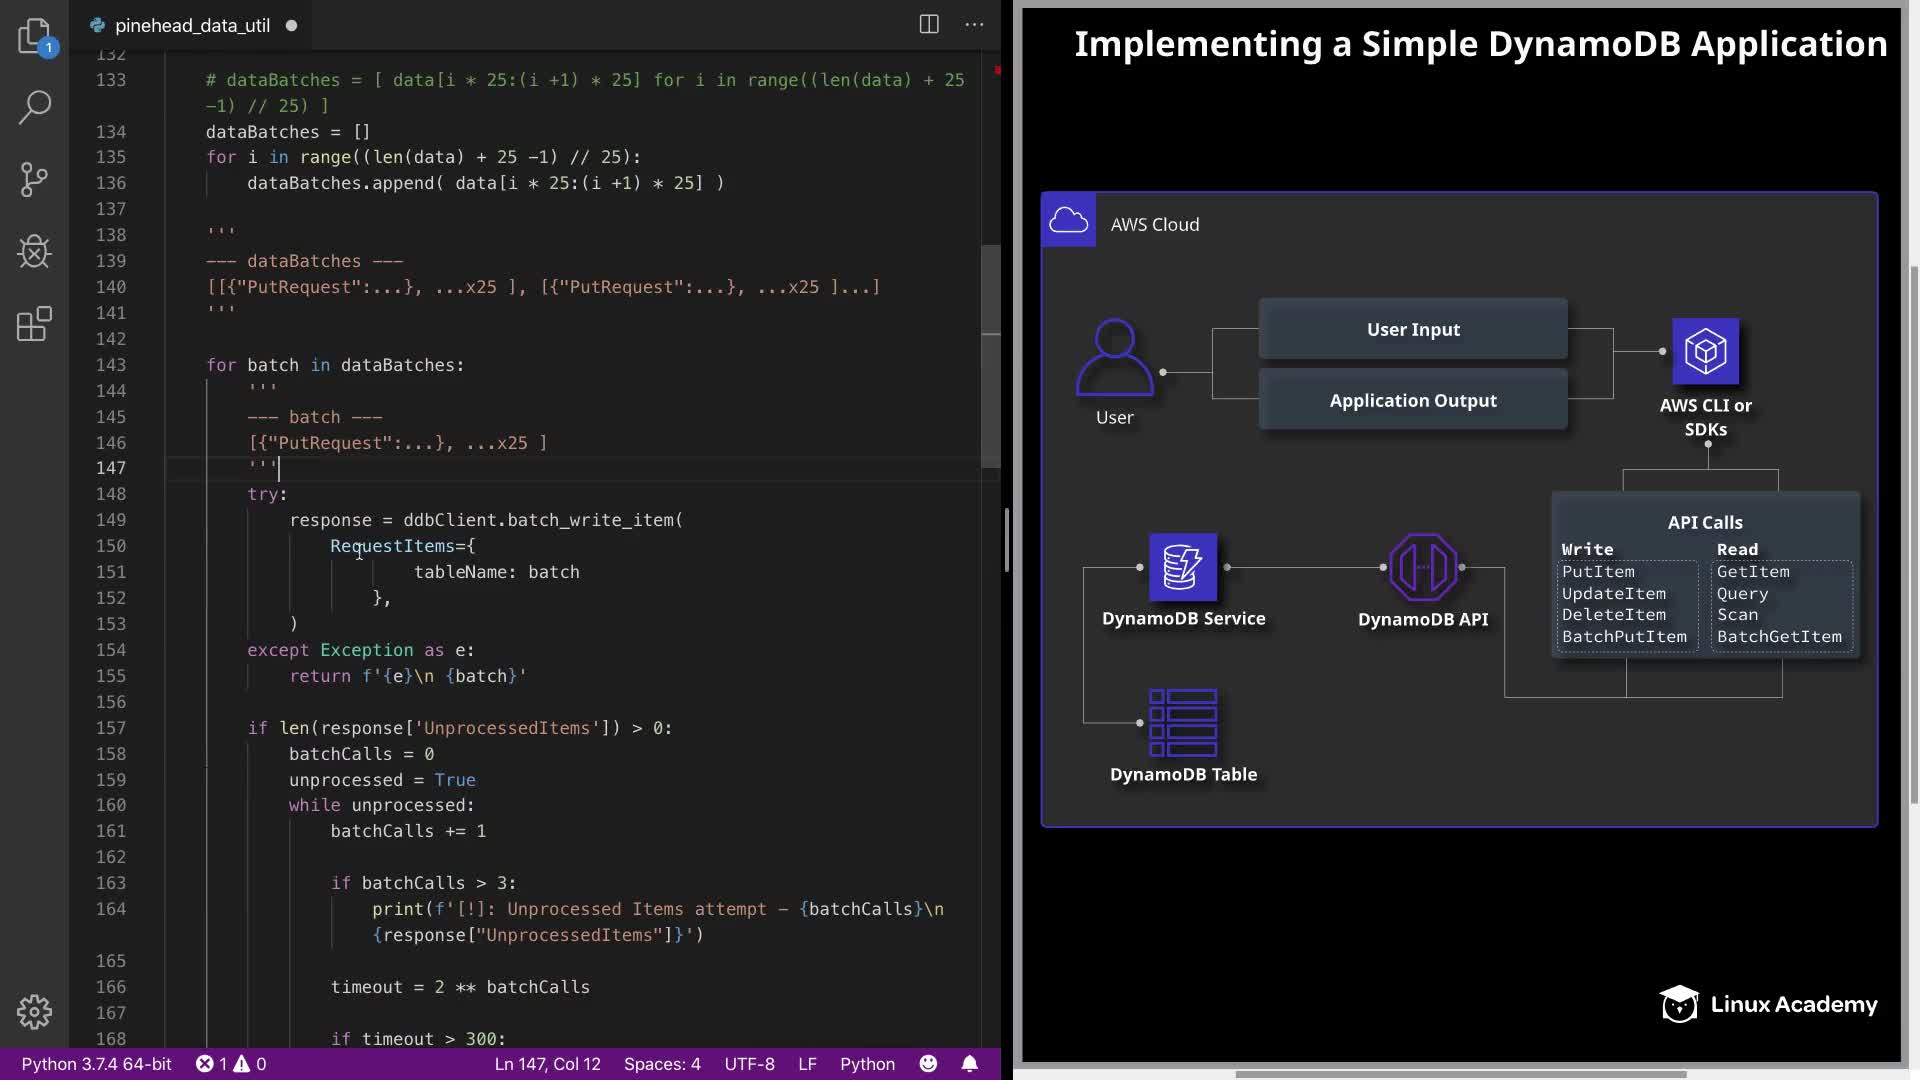Toggle the LF end-of-line setting
Image resolution: width=1920 pixels, height=1080 pixels.
coord(807,1064)
